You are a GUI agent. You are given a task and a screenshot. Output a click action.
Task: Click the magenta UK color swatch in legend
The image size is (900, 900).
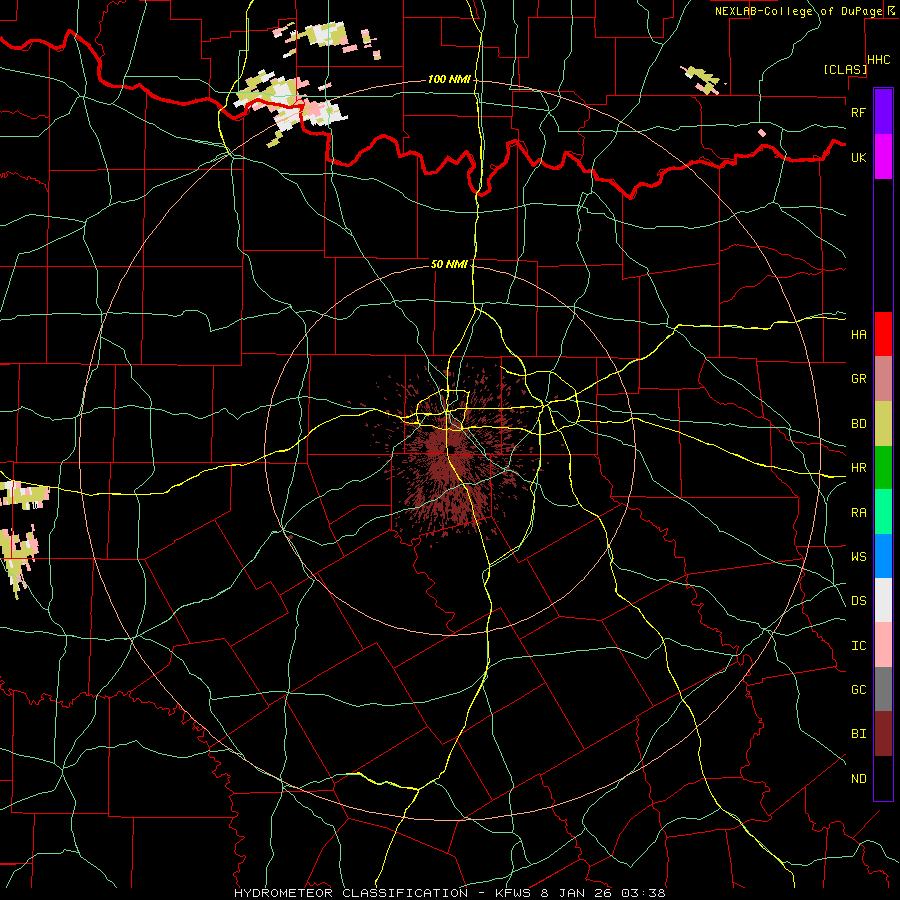click(883, 157)
